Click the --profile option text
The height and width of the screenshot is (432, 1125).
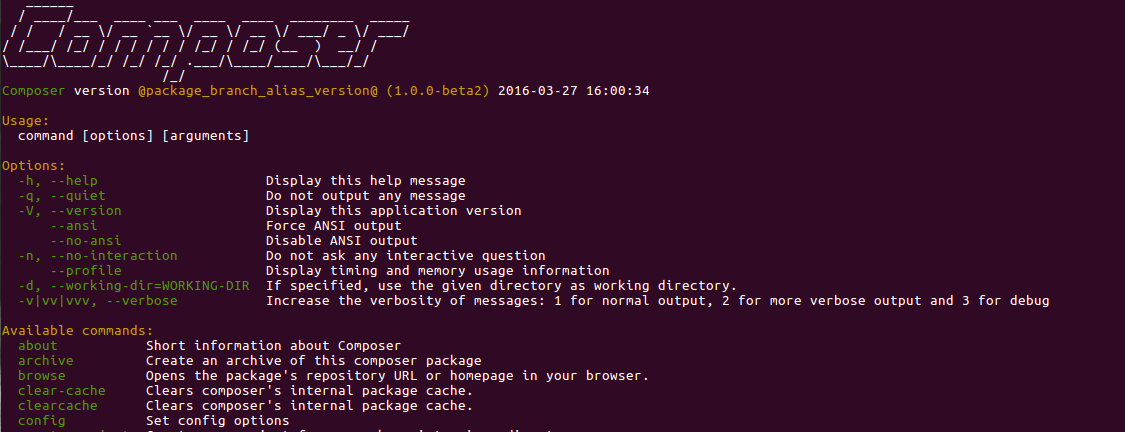pyautogui.click(x=86, y=271)
